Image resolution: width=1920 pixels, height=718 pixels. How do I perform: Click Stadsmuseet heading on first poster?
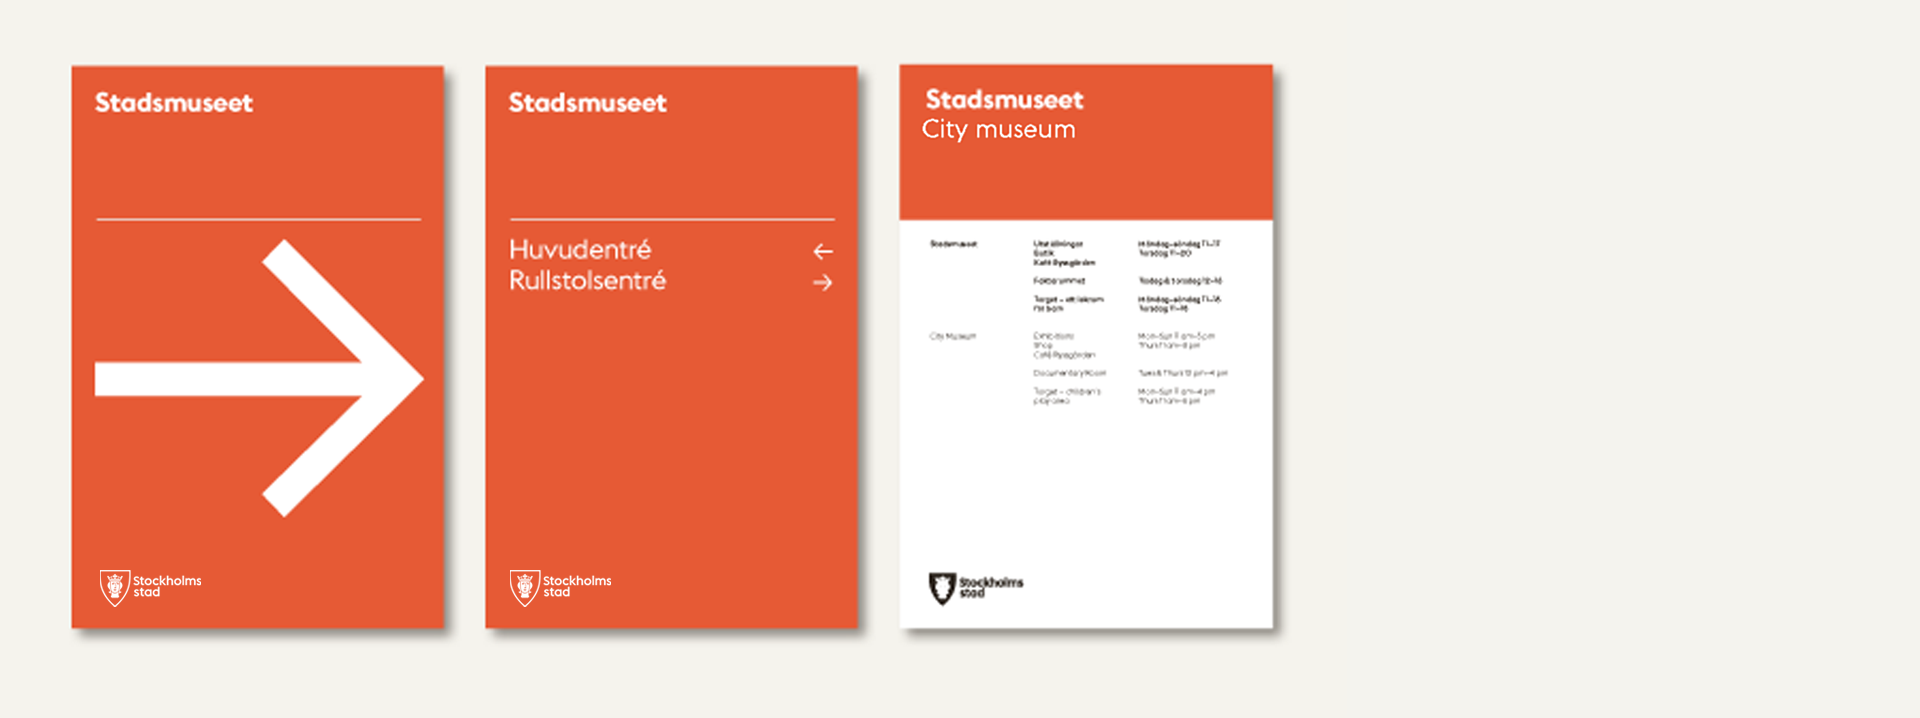point(174,103)
